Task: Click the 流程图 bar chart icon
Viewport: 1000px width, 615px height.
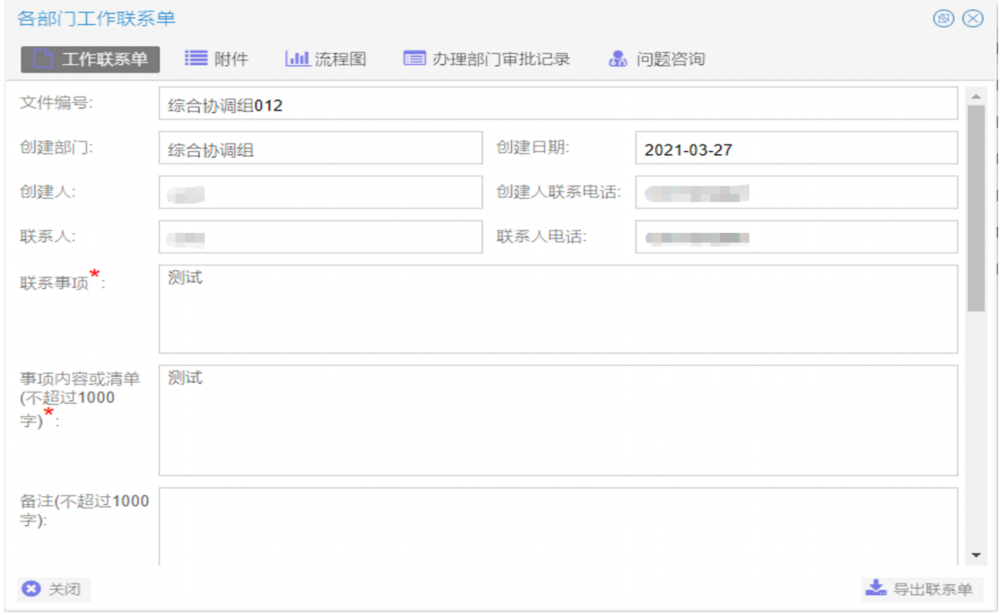Action: tap(297, 59)
